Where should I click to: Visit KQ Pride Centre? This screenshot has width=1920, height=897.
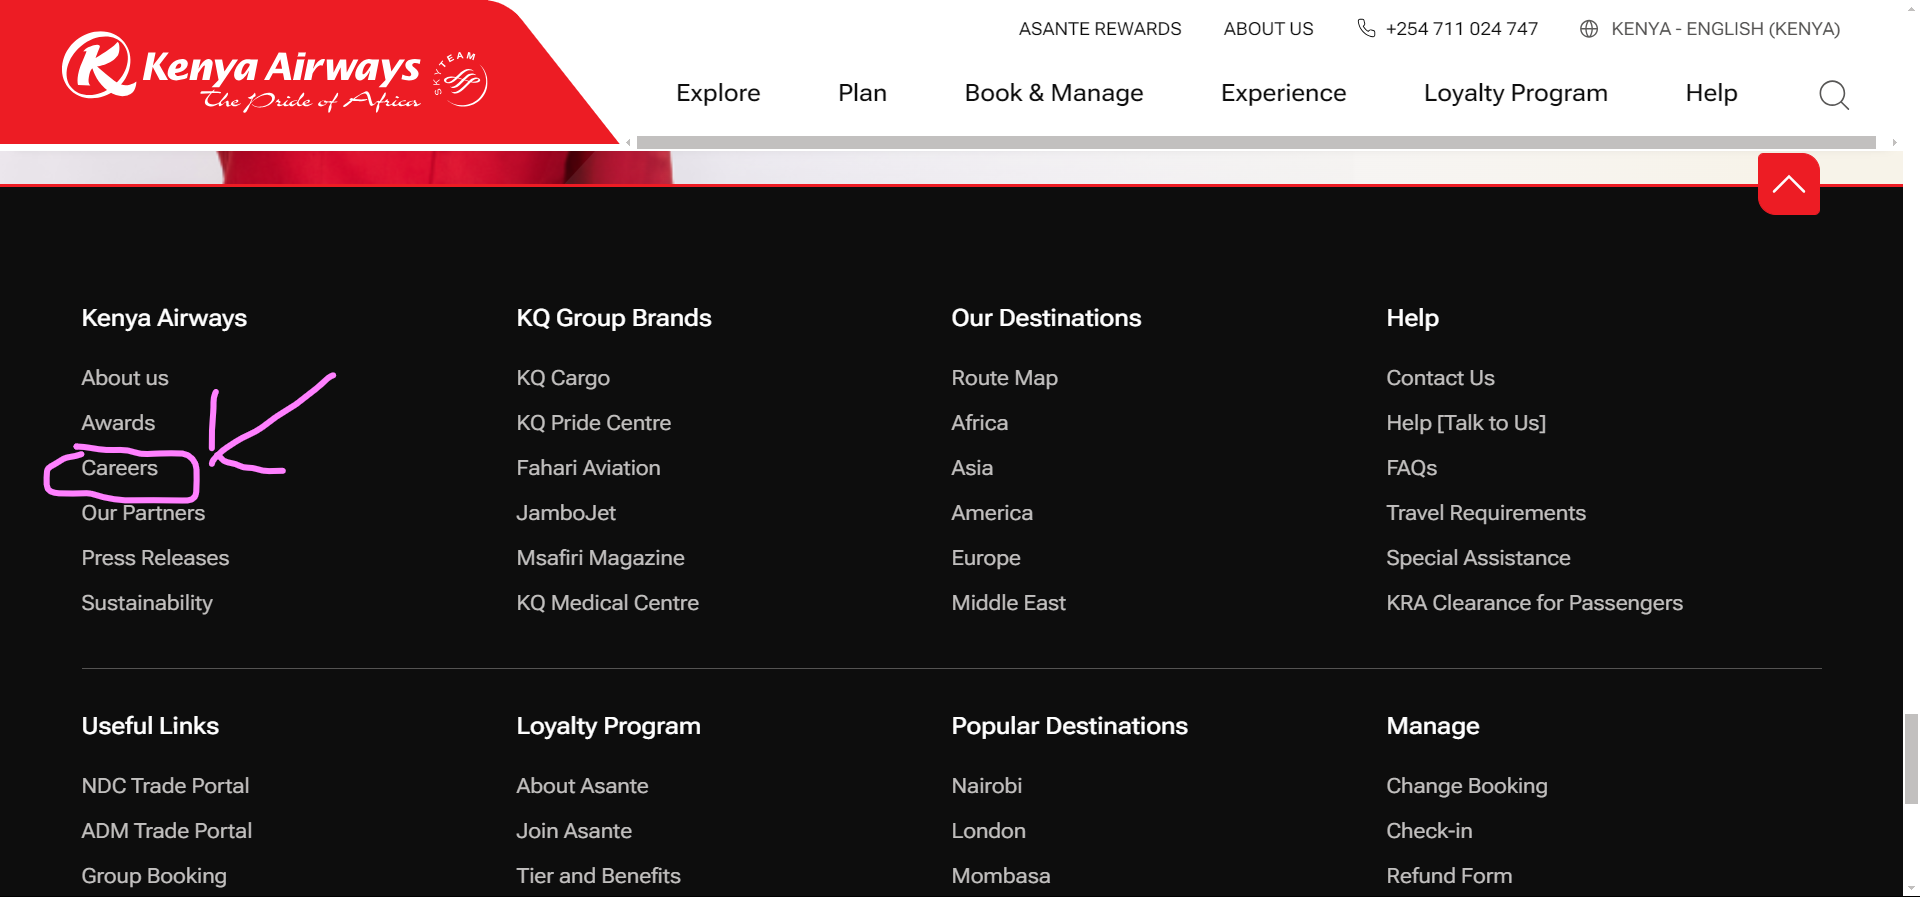(594, 423)
